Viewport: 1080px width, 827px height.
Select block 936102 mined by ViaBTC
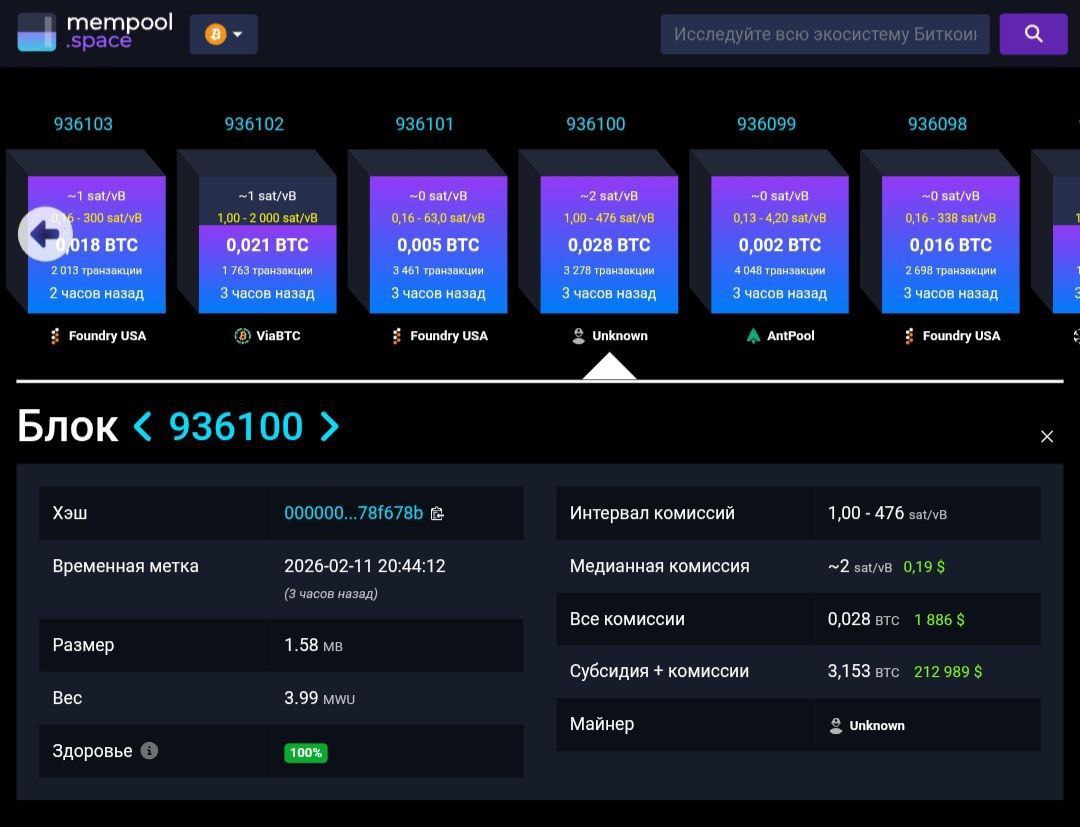tap(267, 244)
